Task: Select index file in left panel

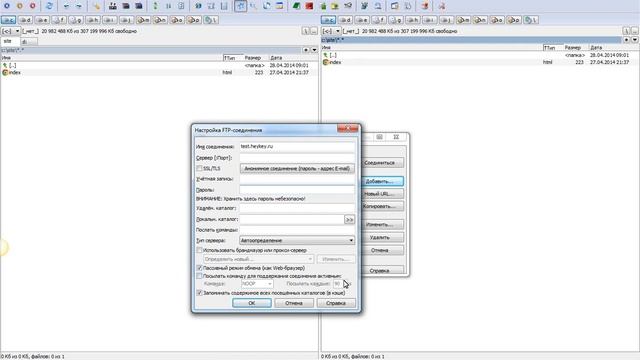Action: [15, 73]
